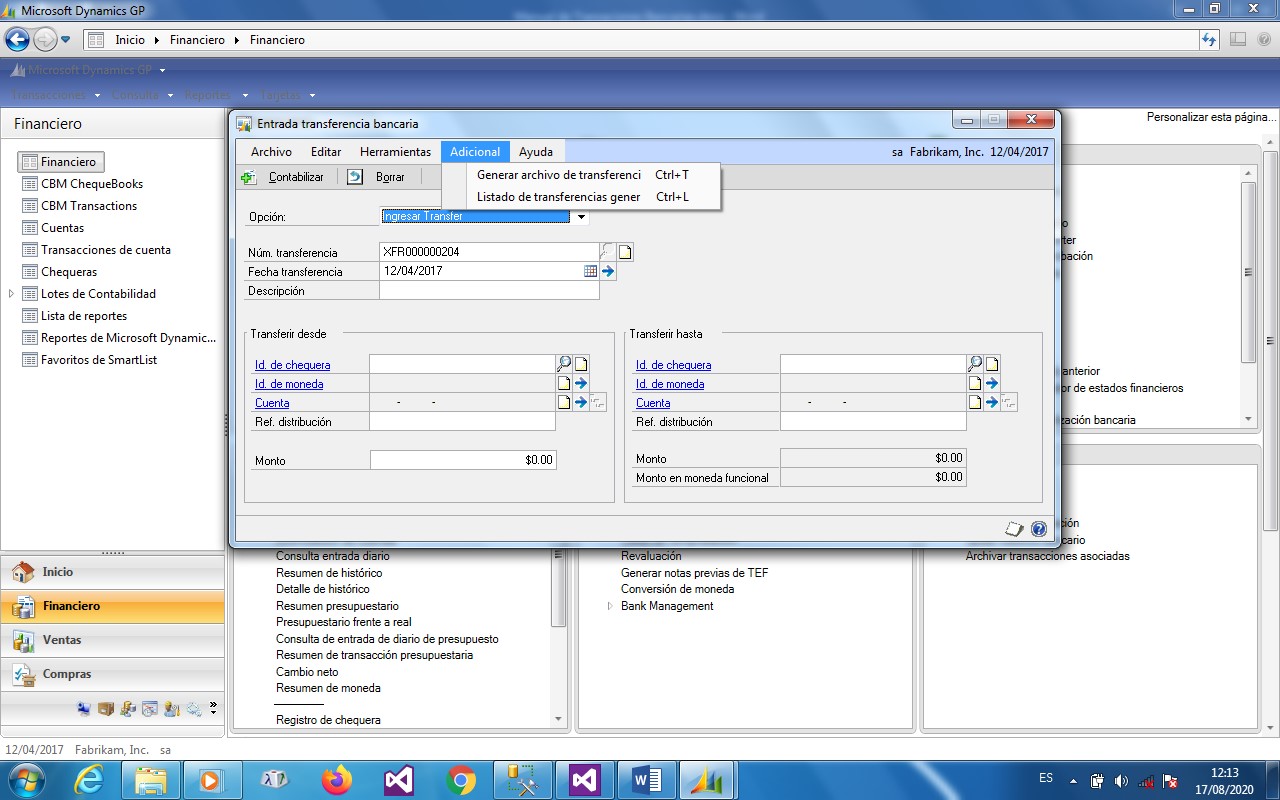Open Windows Explorer from the taskbar

(x=150, y=779)
